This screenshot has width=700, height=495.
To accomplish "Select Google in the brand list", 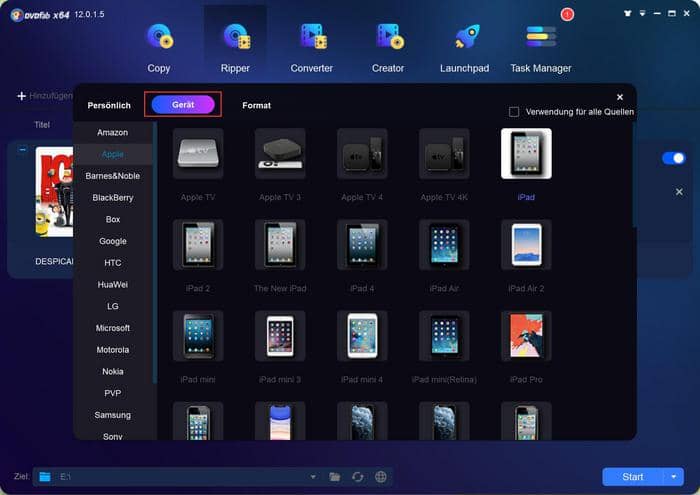I will pos(112,241).
